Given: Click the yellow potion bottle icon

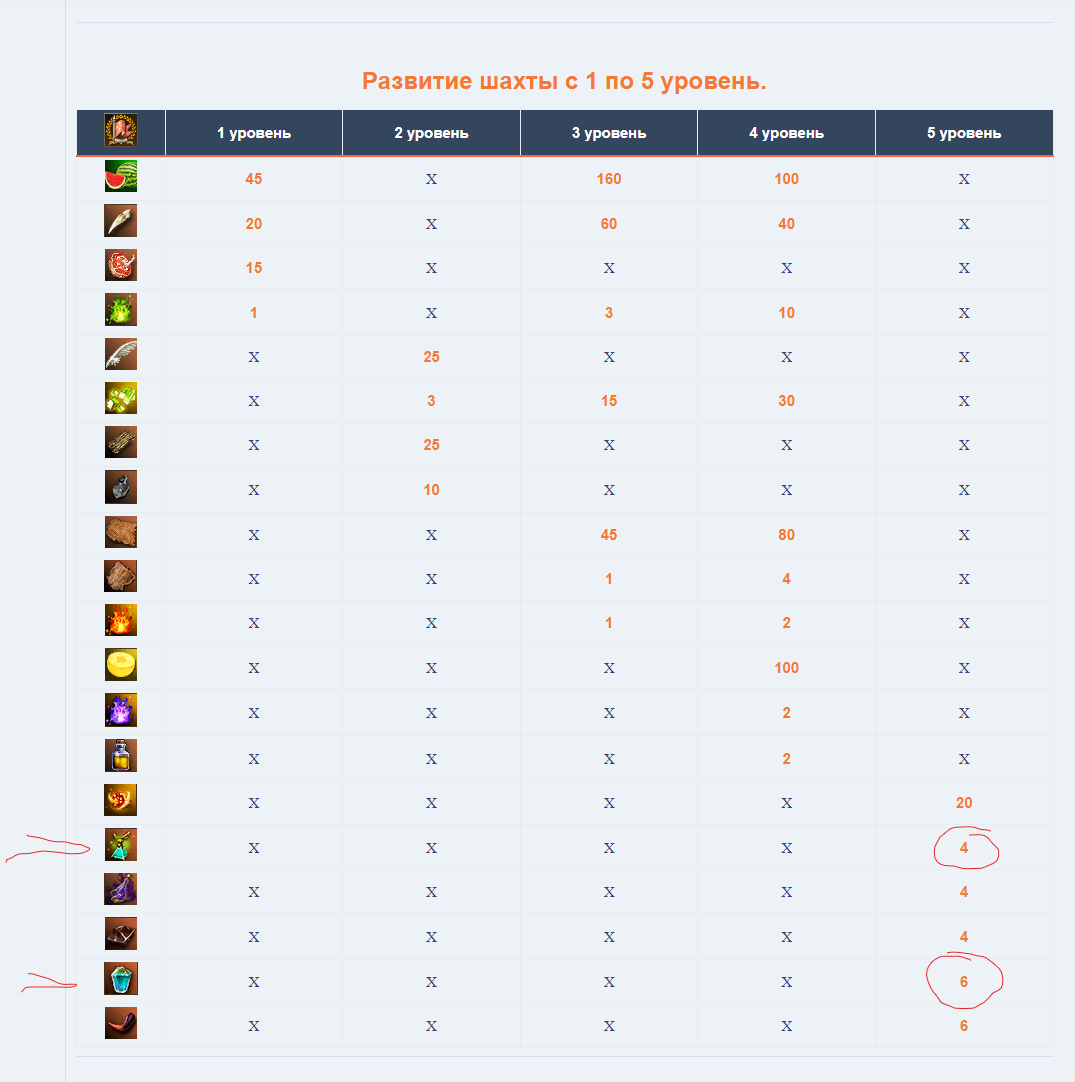Looking at the screenshot, I should pyautogui.click(x=121, y=756).
